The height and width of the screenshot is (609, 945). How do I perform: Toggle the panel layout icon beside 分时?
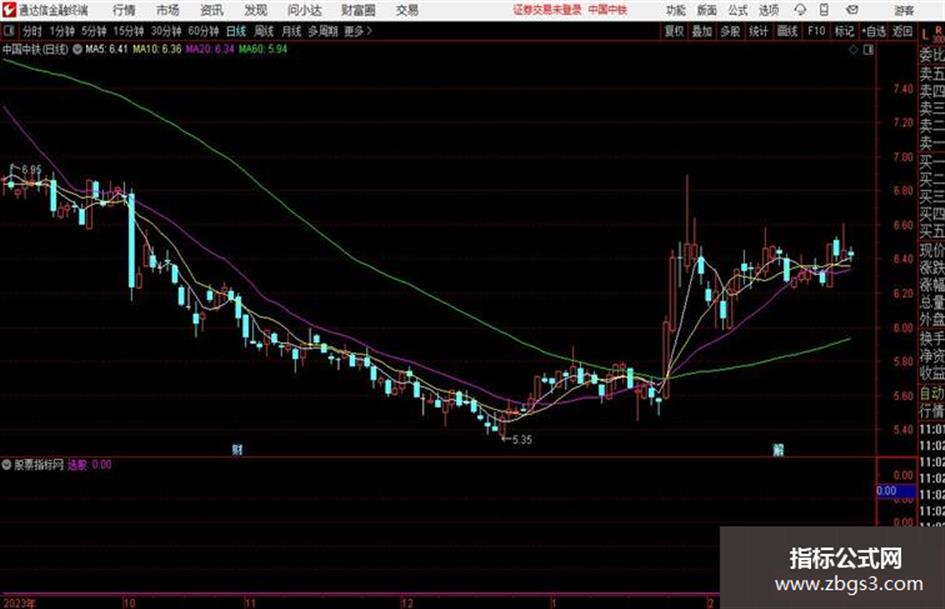point(9,31)
